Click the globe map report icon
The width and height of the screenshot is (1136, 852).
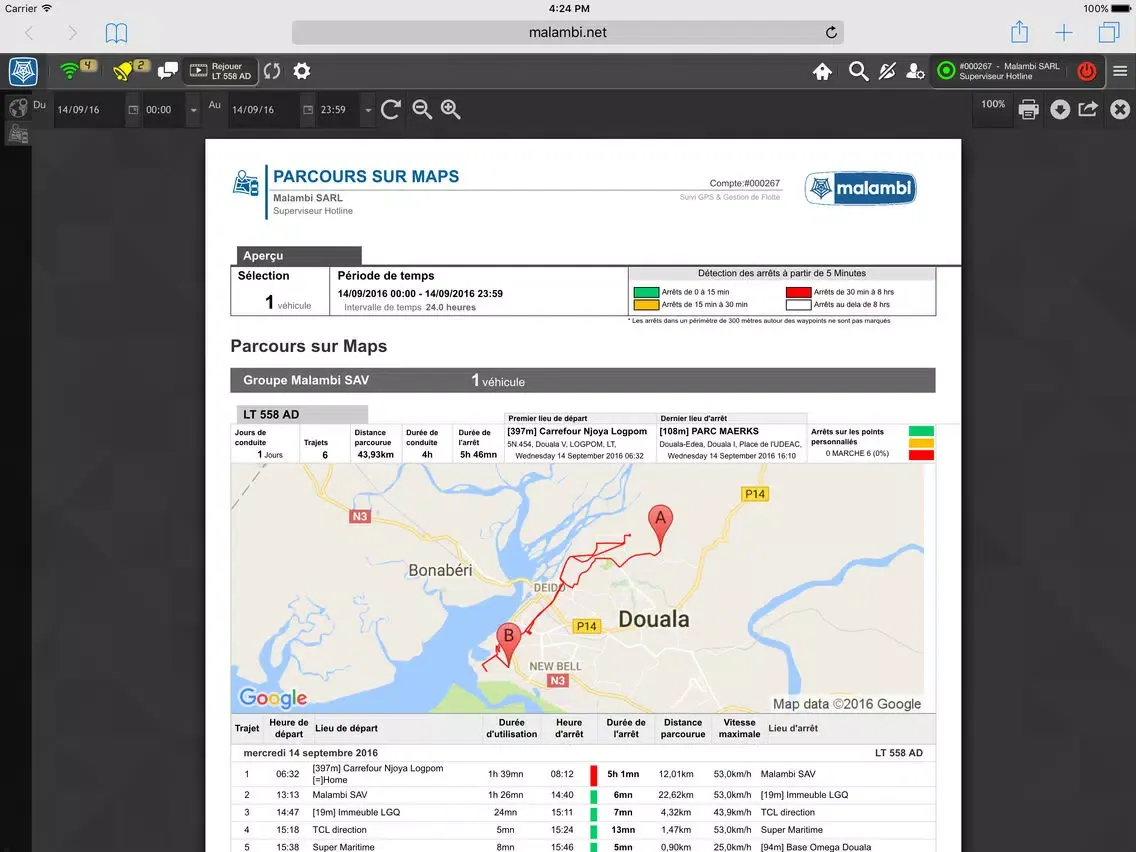click(18, 109)
